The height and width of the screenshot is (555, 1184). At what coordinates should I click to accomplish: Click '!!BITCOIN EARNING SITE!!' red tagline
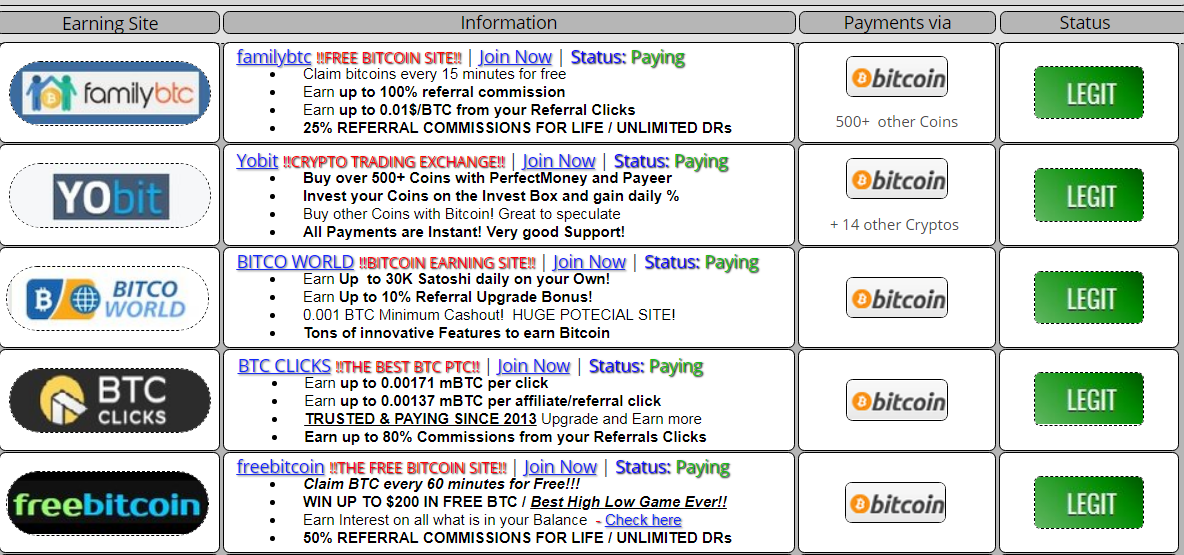click(x=448, y=264)
